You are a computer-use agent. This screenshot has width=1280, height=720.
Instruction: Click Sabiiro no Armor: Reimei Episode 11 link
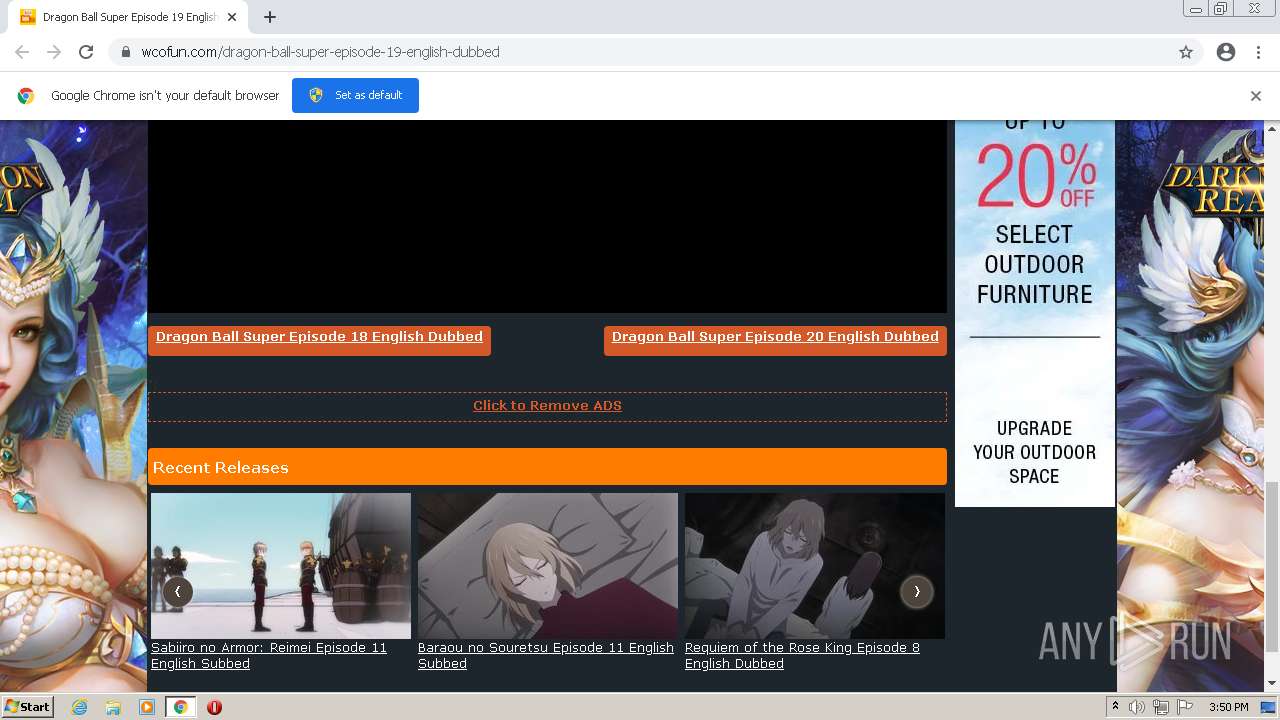tap(269, 655)
